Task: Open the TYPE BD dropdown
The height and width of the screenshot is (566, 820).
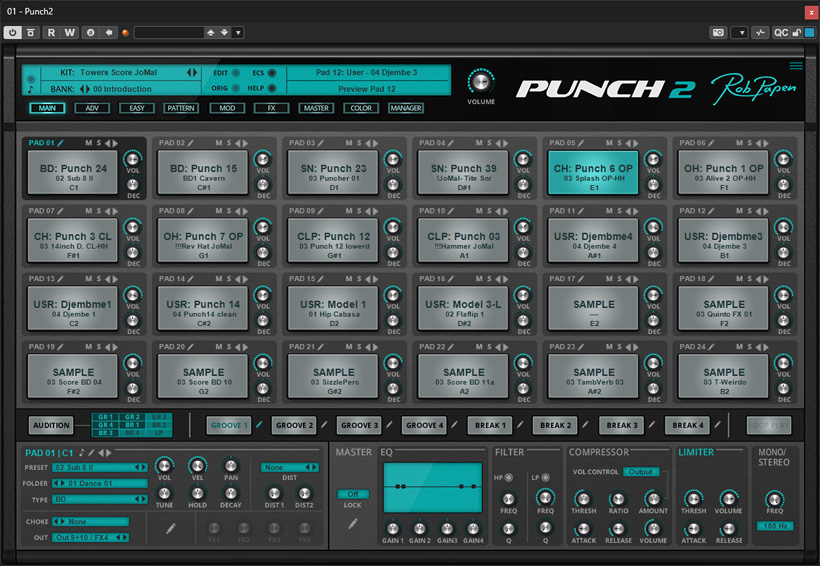Action: [x=99, y=499]
